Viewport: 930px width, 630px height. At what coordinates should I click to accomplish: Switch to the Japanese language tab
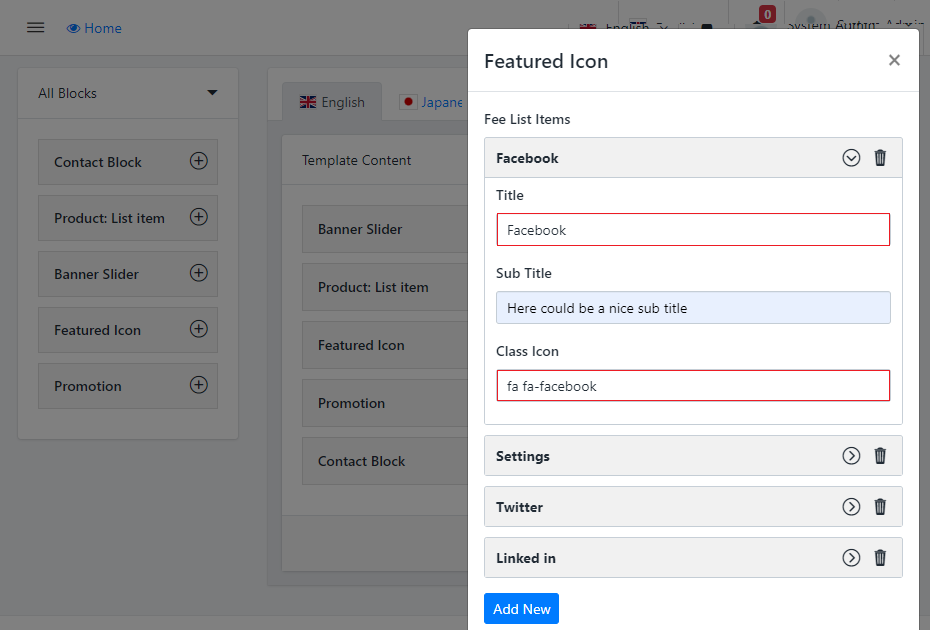point(432,102)
